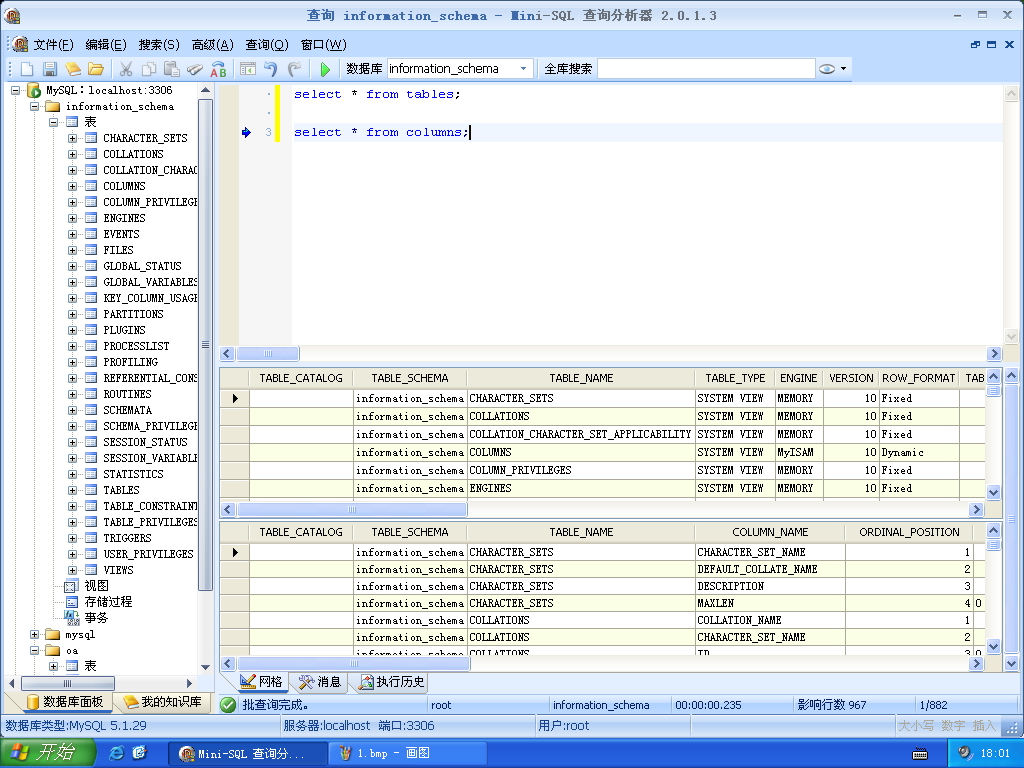
Task: Open the 文件(F) menu
Action: (54, 44)
